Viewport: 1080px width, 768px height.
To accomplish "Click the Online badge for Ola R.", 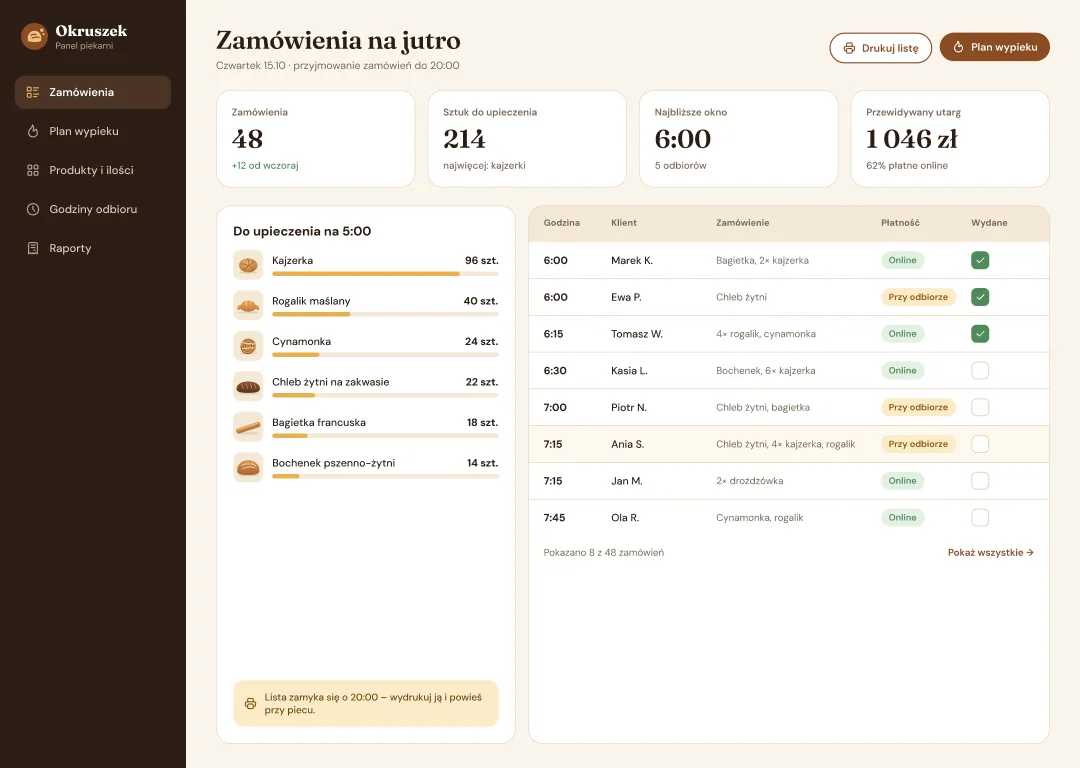I will pos(902,517).
